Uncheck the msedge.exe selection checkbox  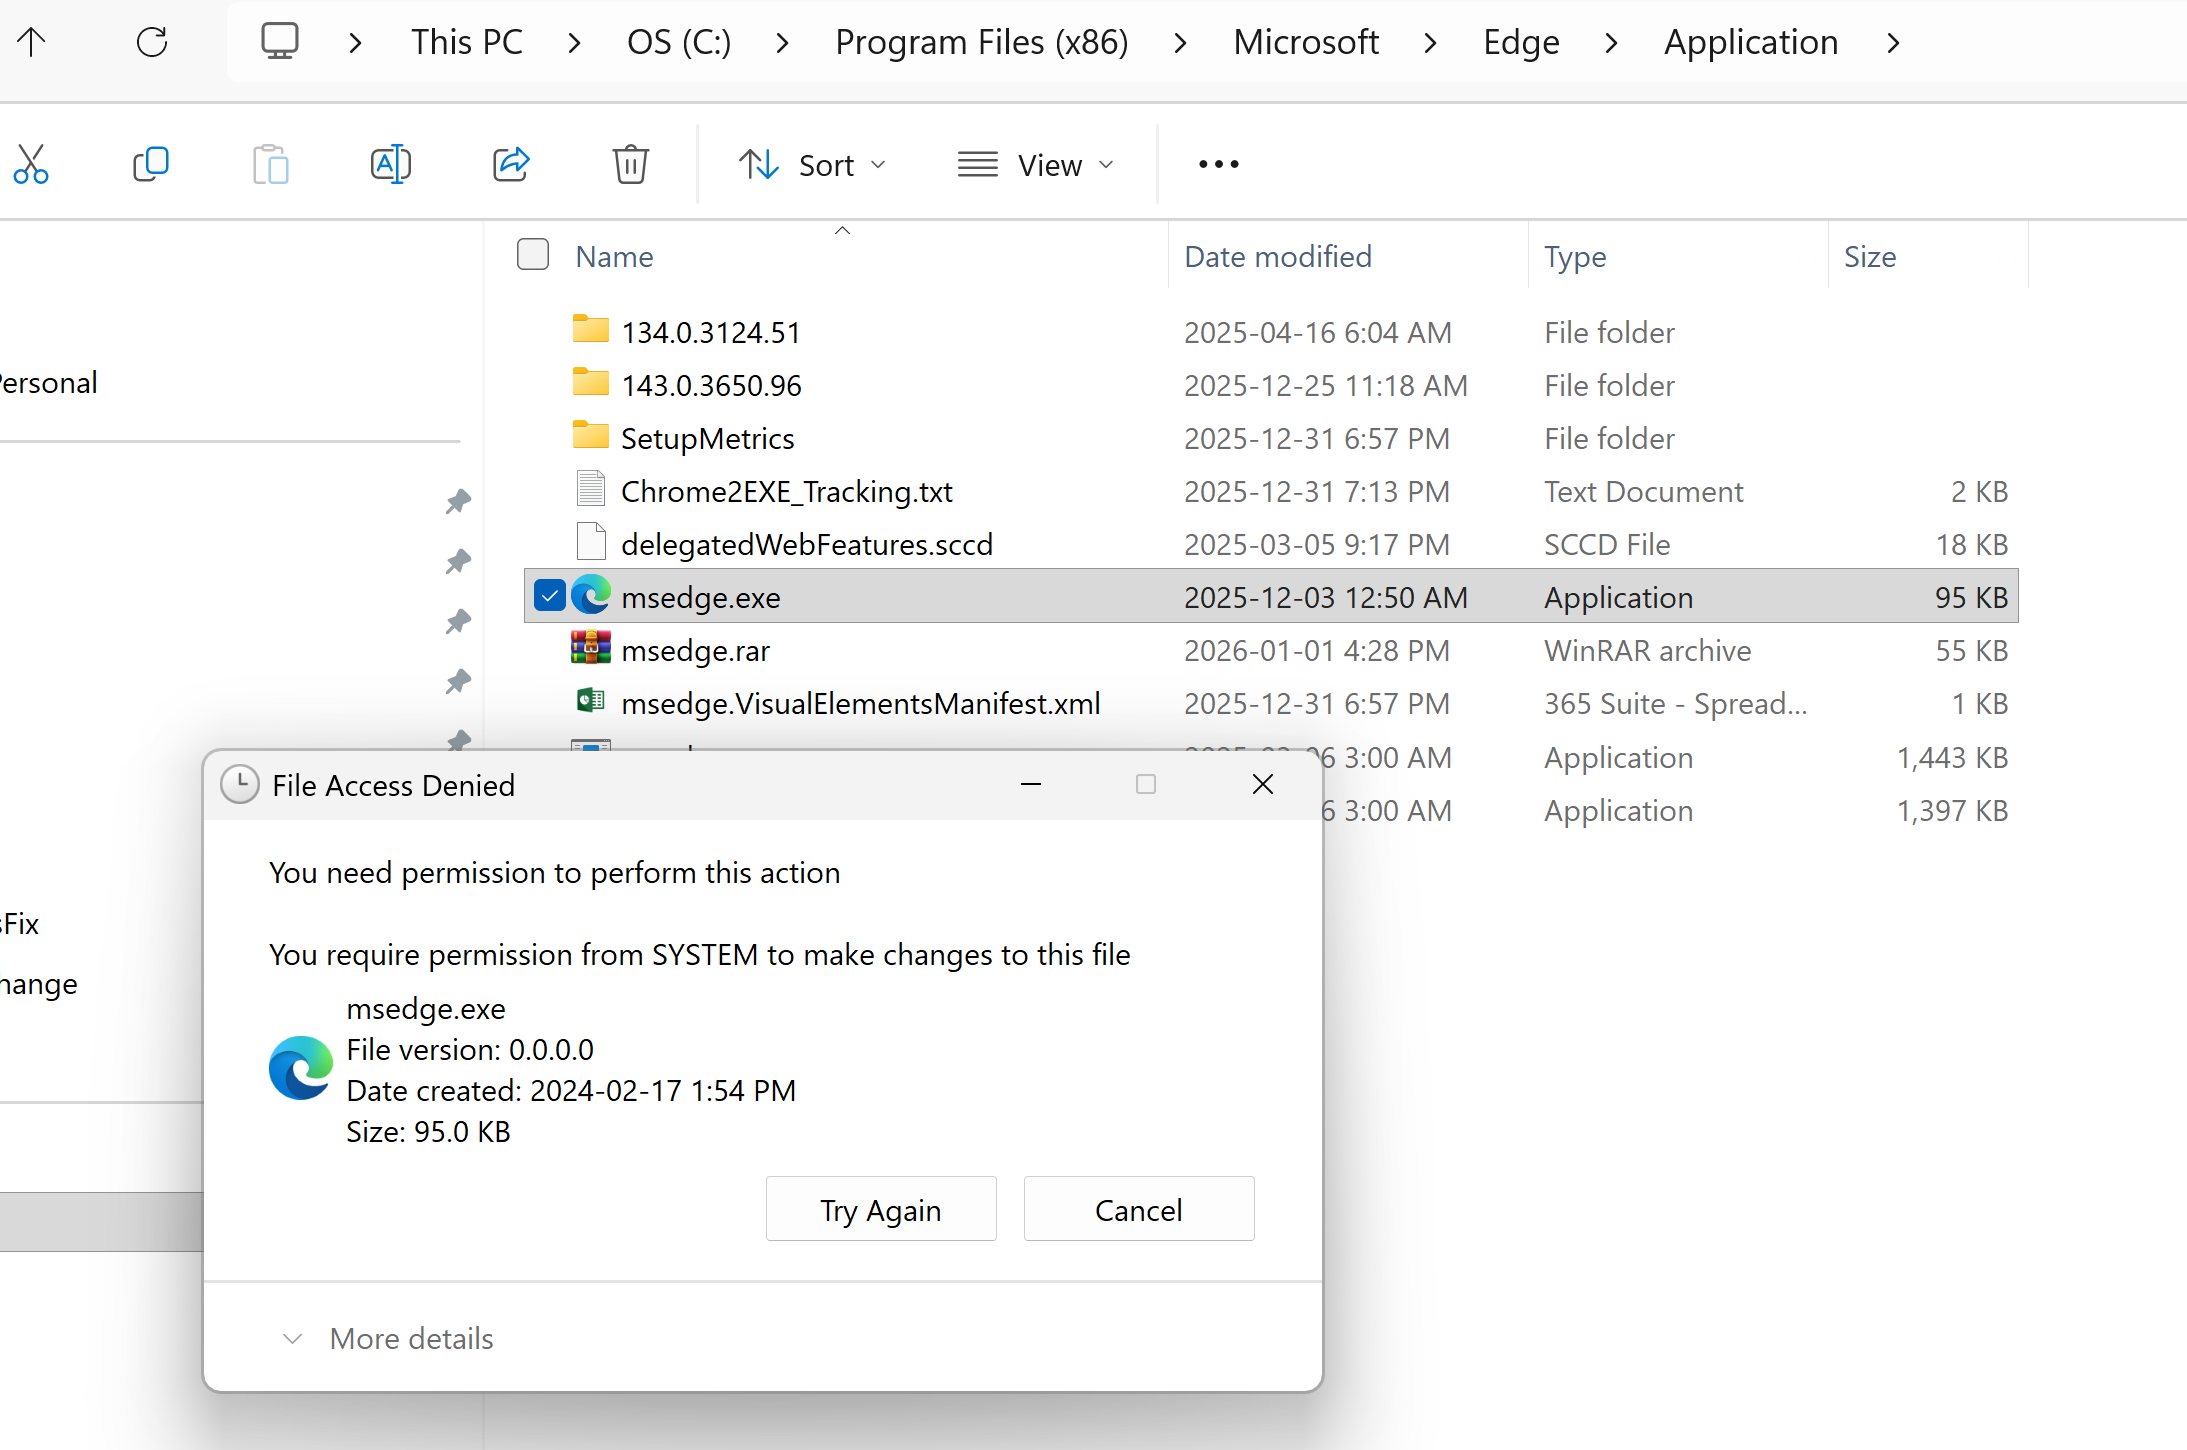click(549, 596)
